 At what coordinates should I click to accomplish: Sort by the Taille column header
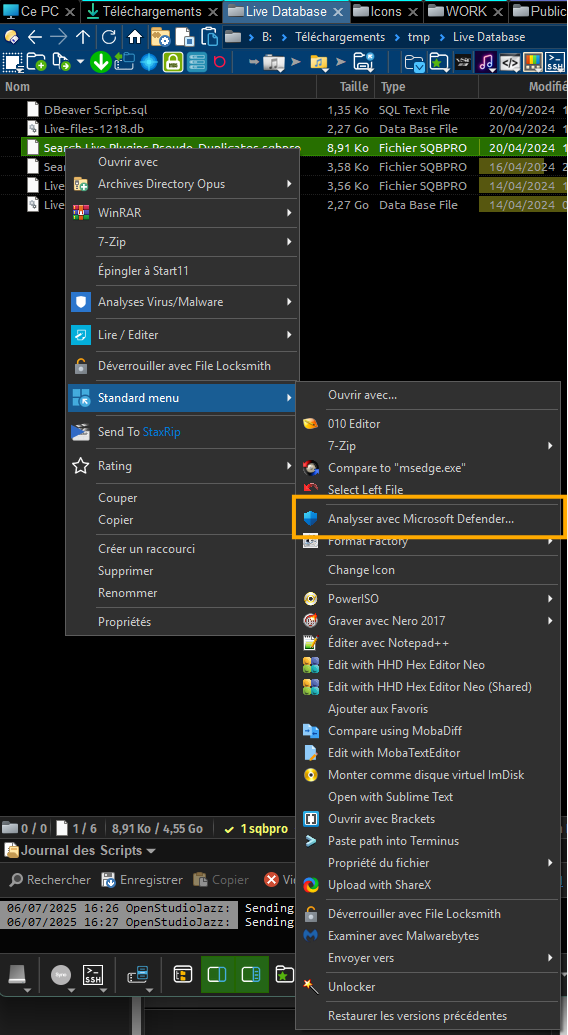pyautogui.click(x=346, y=86)
